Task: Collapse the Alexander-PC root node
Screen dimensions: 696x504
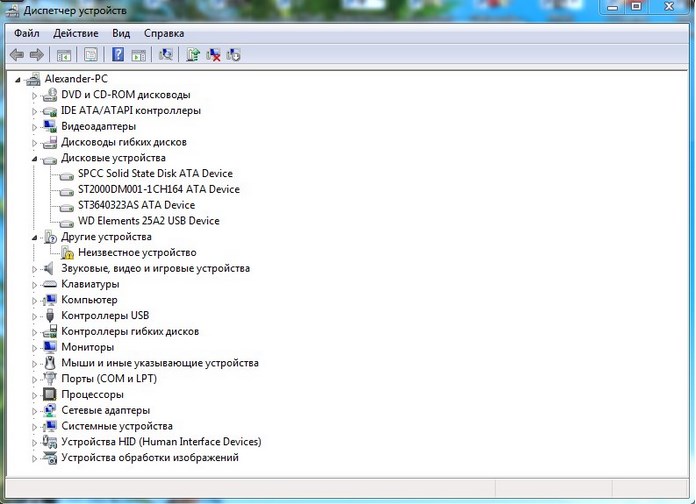Action: 18,80
